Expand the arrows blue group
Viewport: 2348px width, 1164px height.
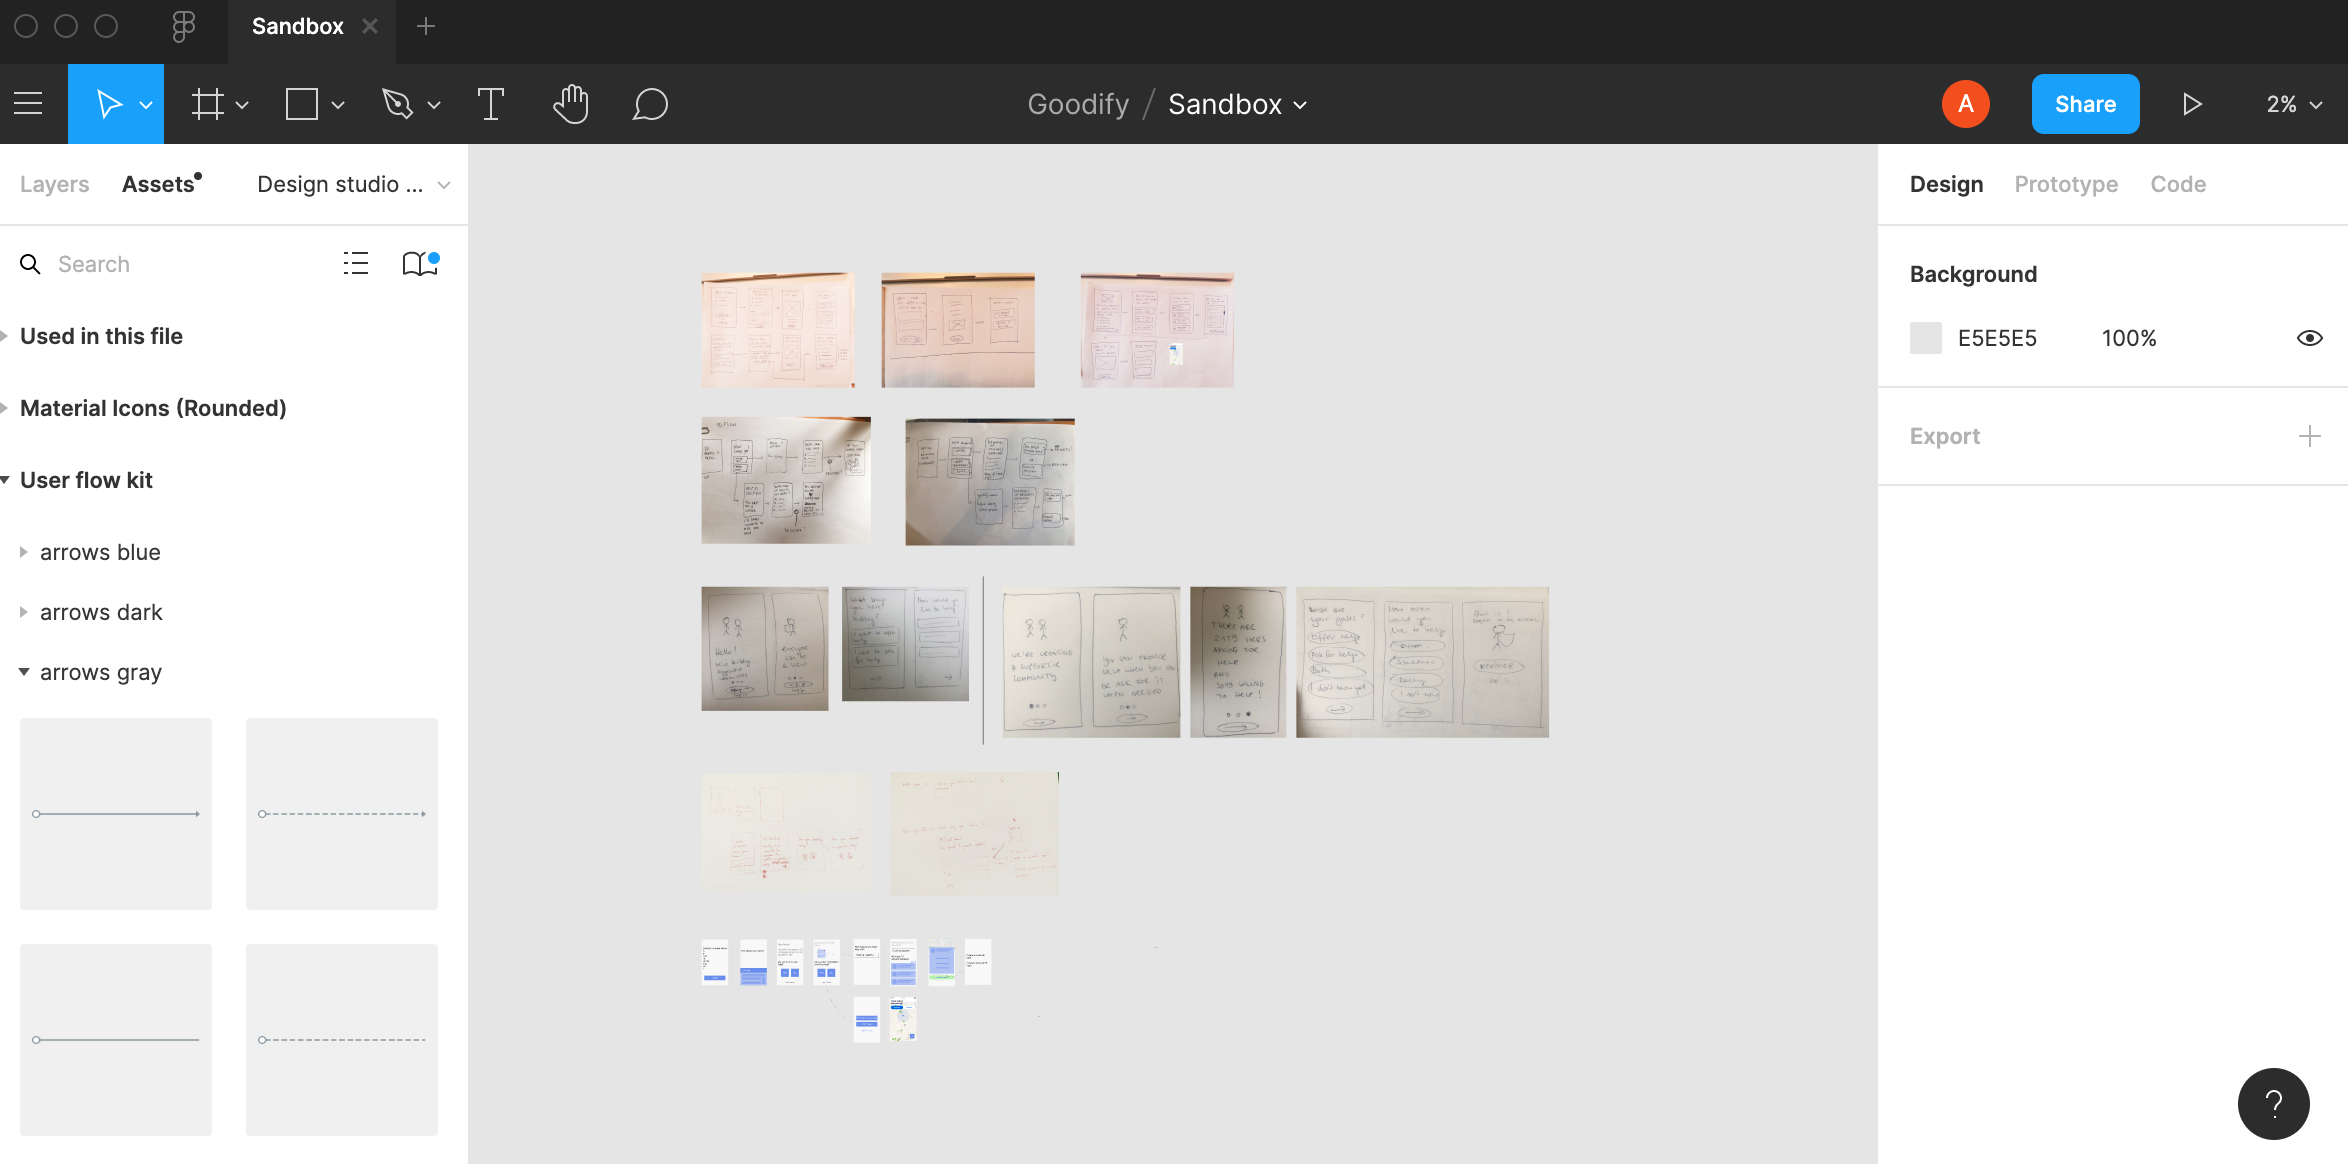pos(24,552)
